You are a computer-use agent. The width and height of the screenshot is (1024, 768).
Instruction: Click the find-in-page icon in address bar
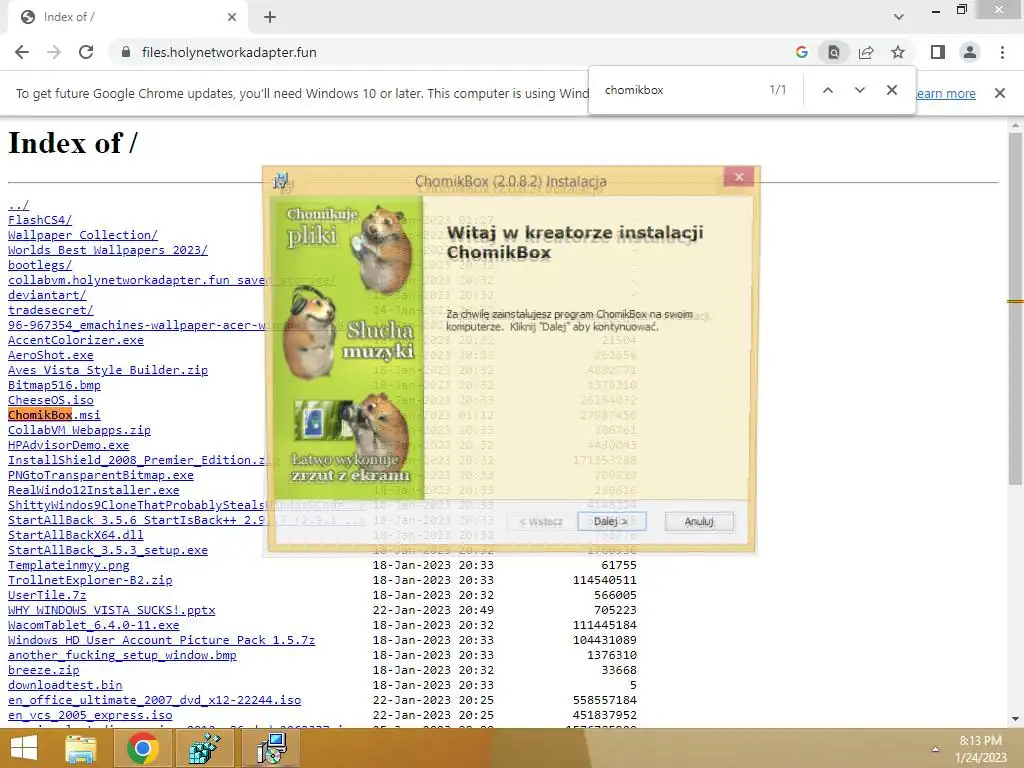[x=834, y=52]
